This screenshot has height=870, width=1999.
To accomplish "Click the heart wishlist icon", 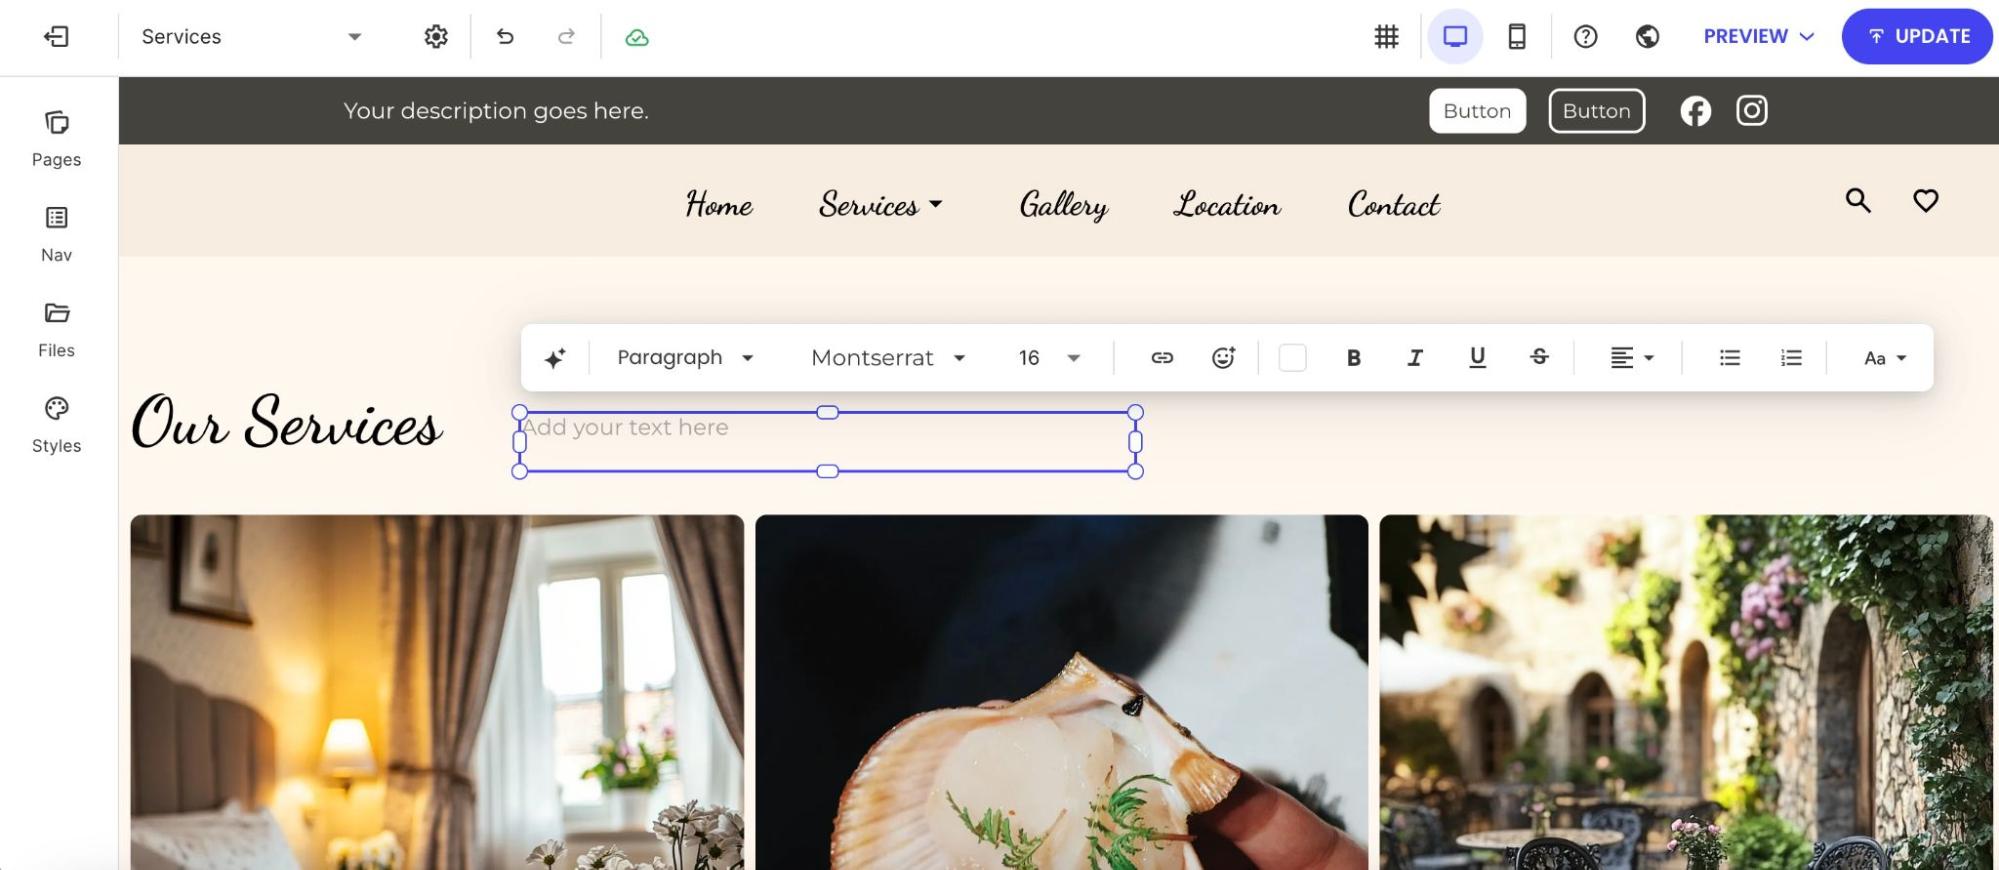I will click(1925, 200).
